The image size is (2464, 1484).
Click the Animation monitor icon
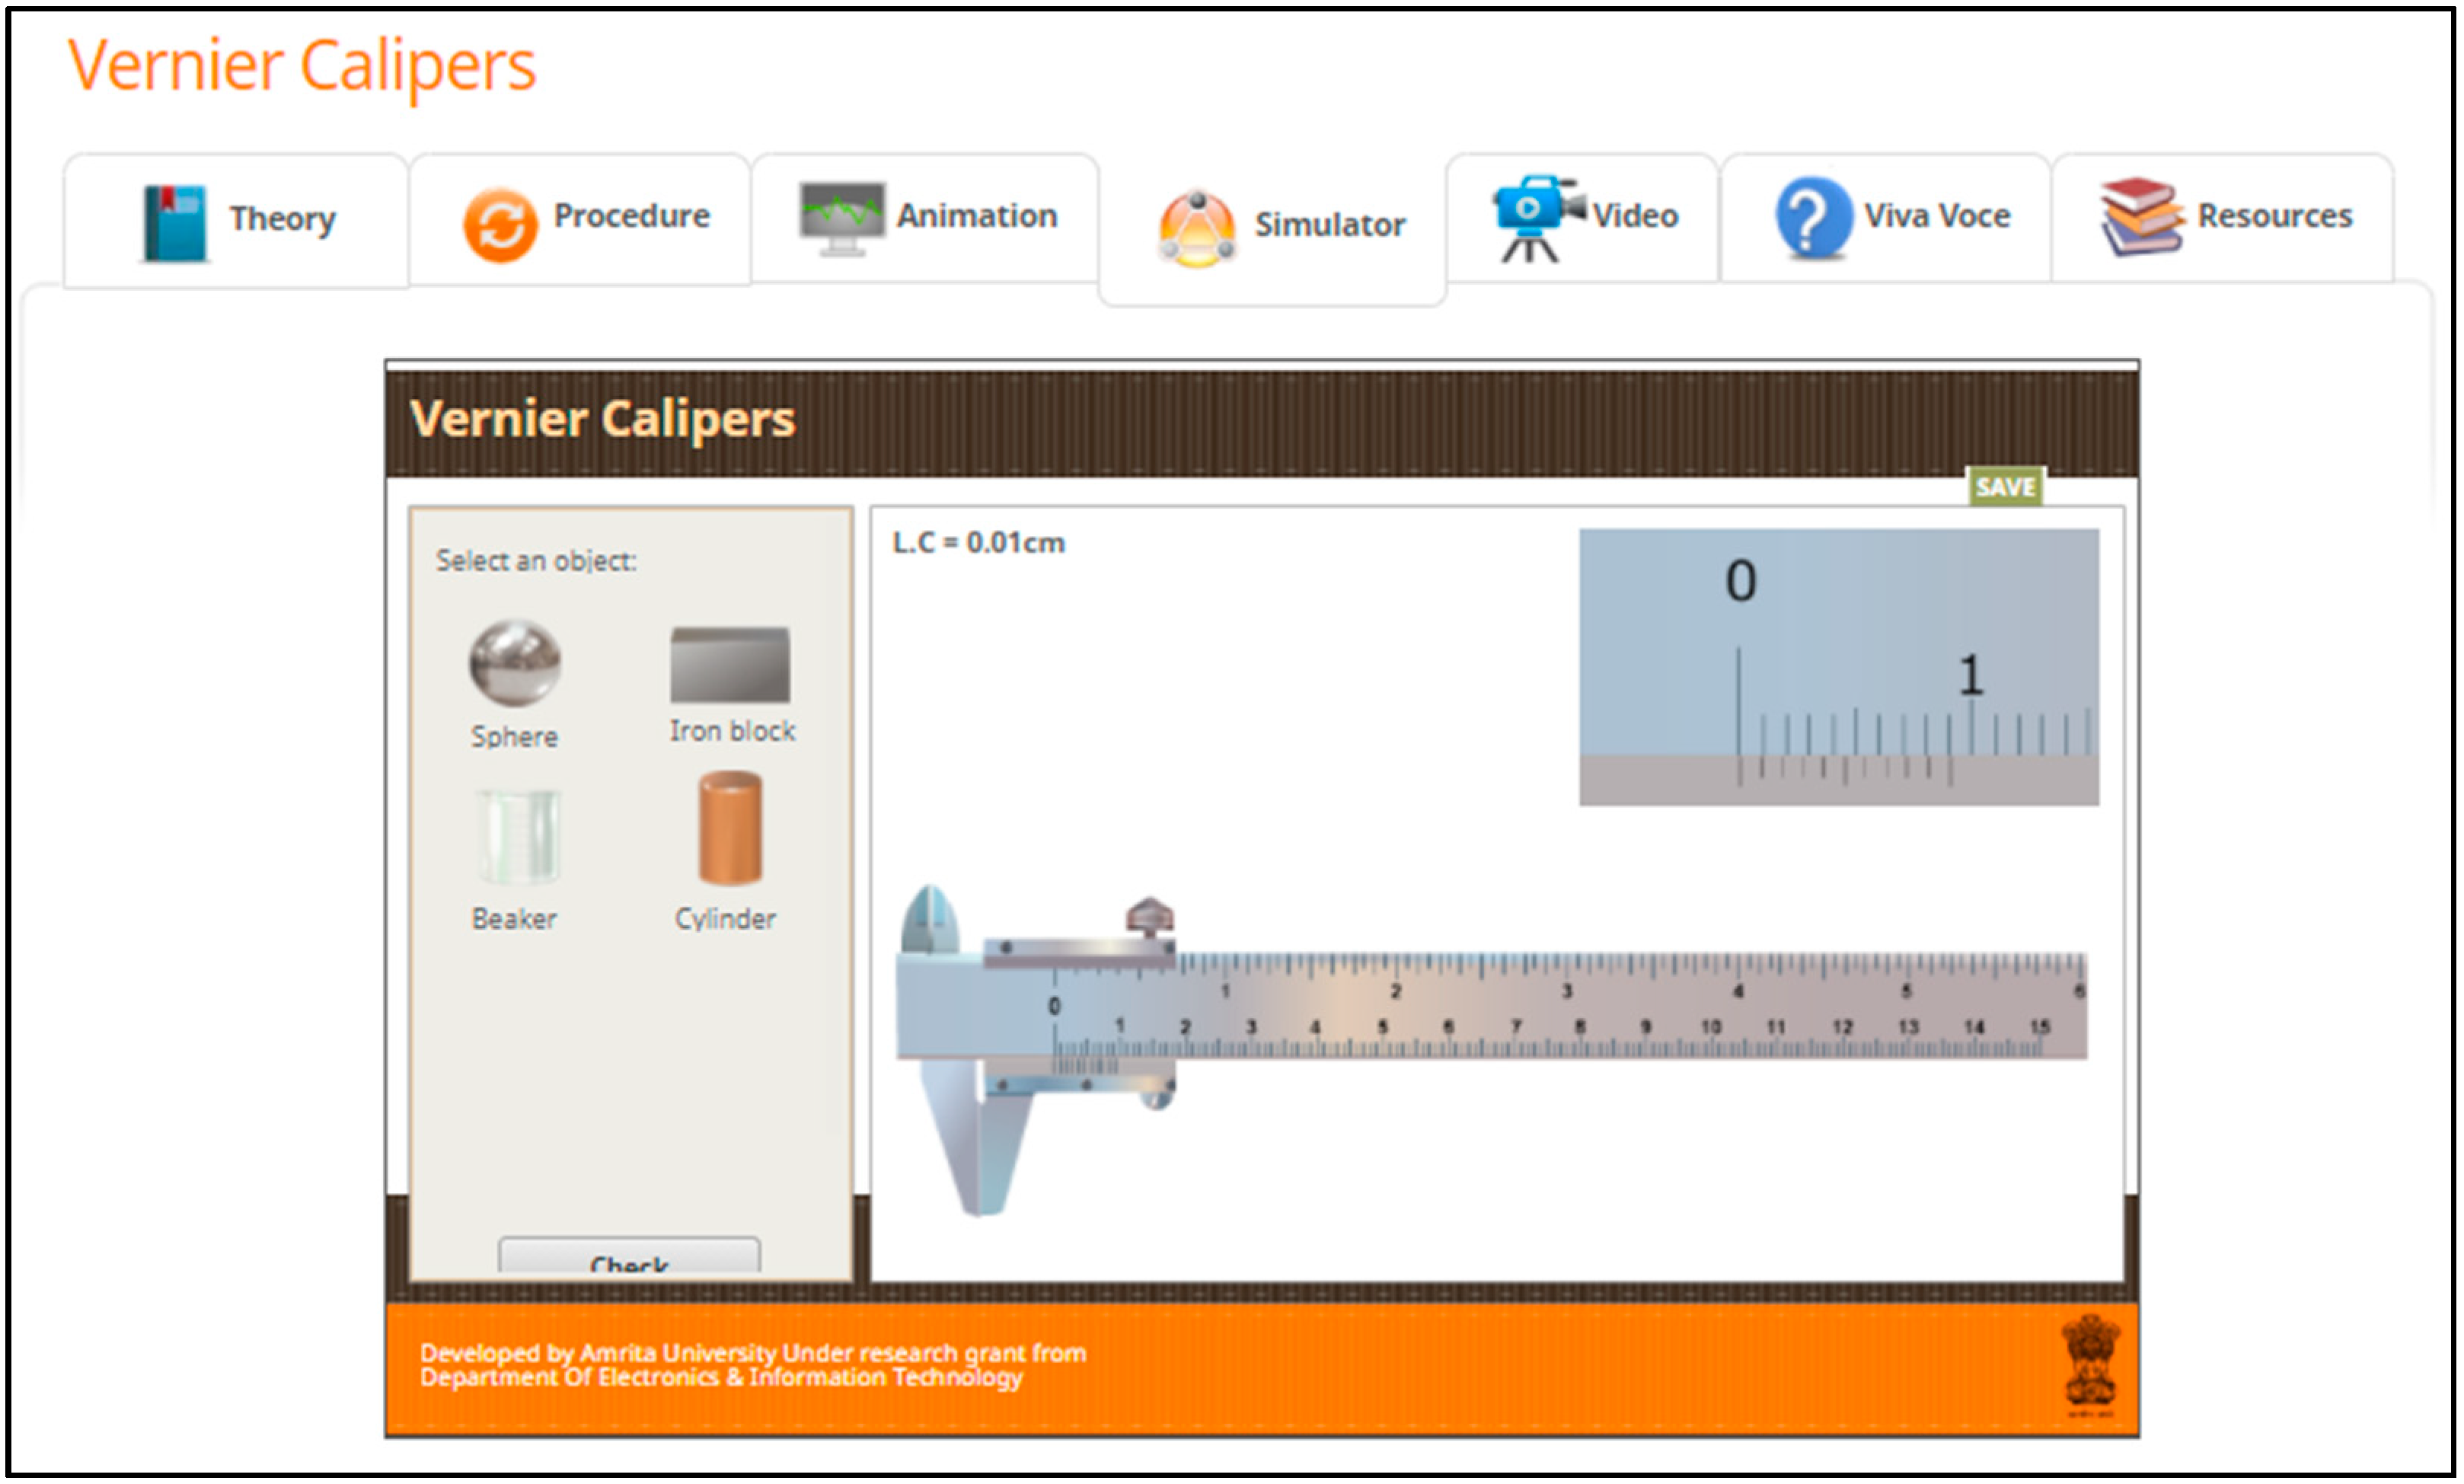pyautogui.click(x=842, y=217)
